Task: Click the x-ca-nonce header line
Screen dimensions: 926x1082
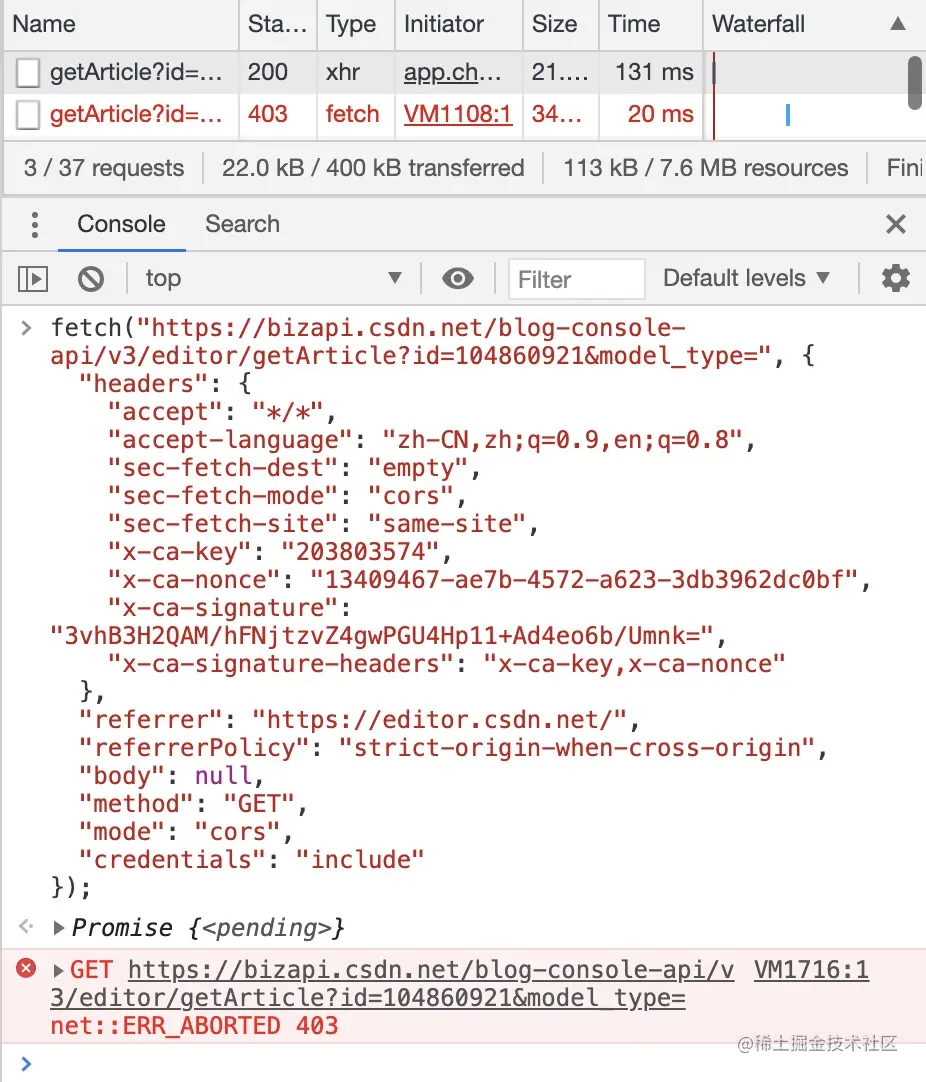Action: pos(489,580)
